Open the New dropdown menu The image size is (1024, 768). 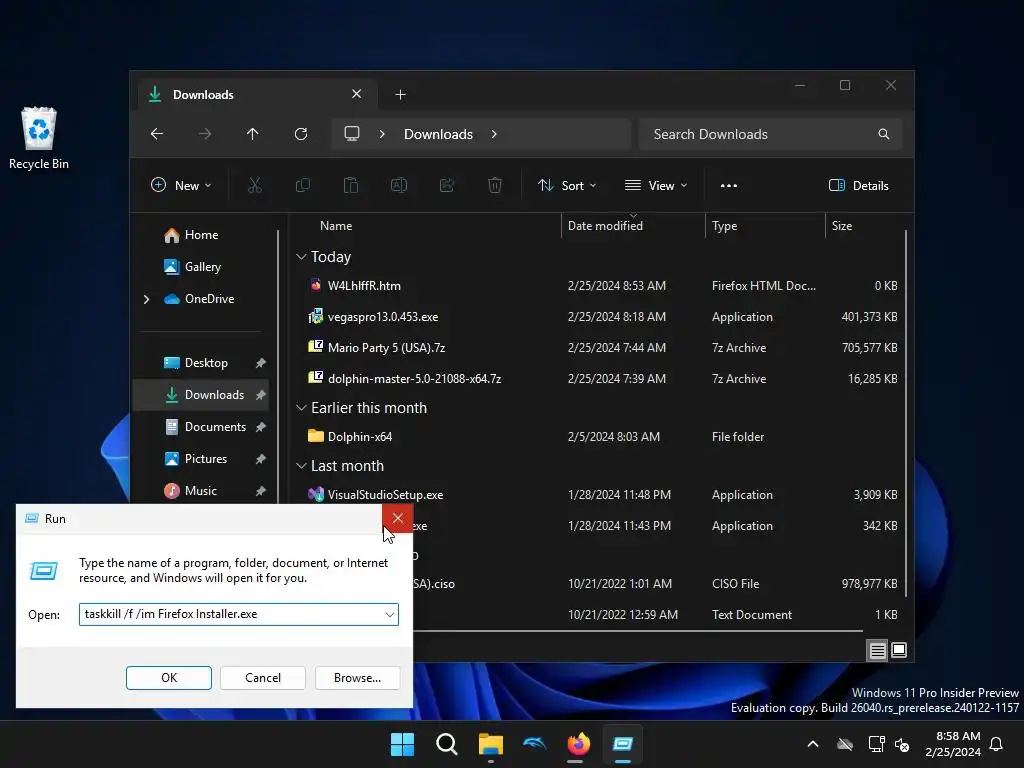[x=181, y=185]
